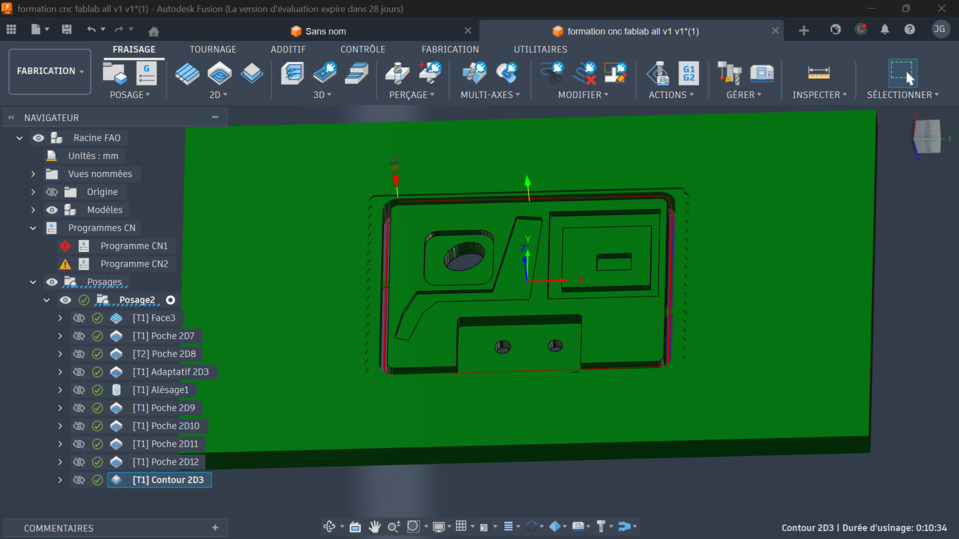Select the Programme CN1 tree item

coord(134,246)
